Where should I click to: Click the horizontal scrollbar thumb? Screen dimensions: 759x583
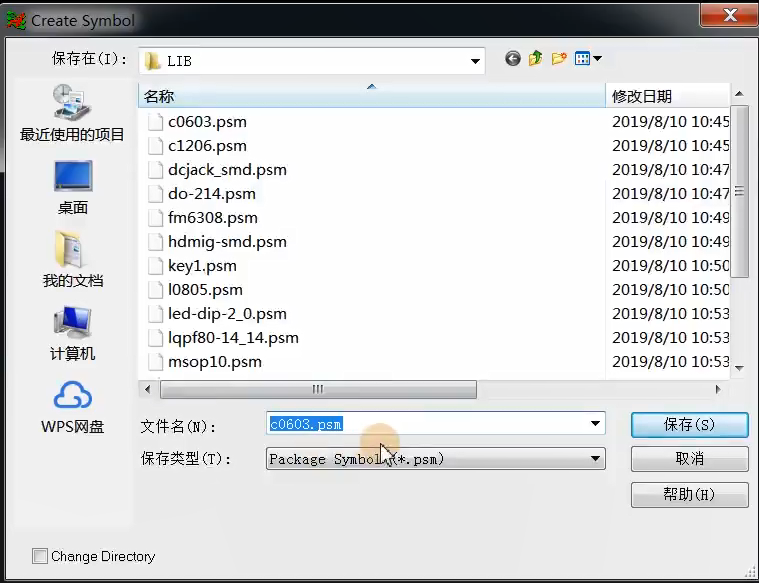pos(318,389)
